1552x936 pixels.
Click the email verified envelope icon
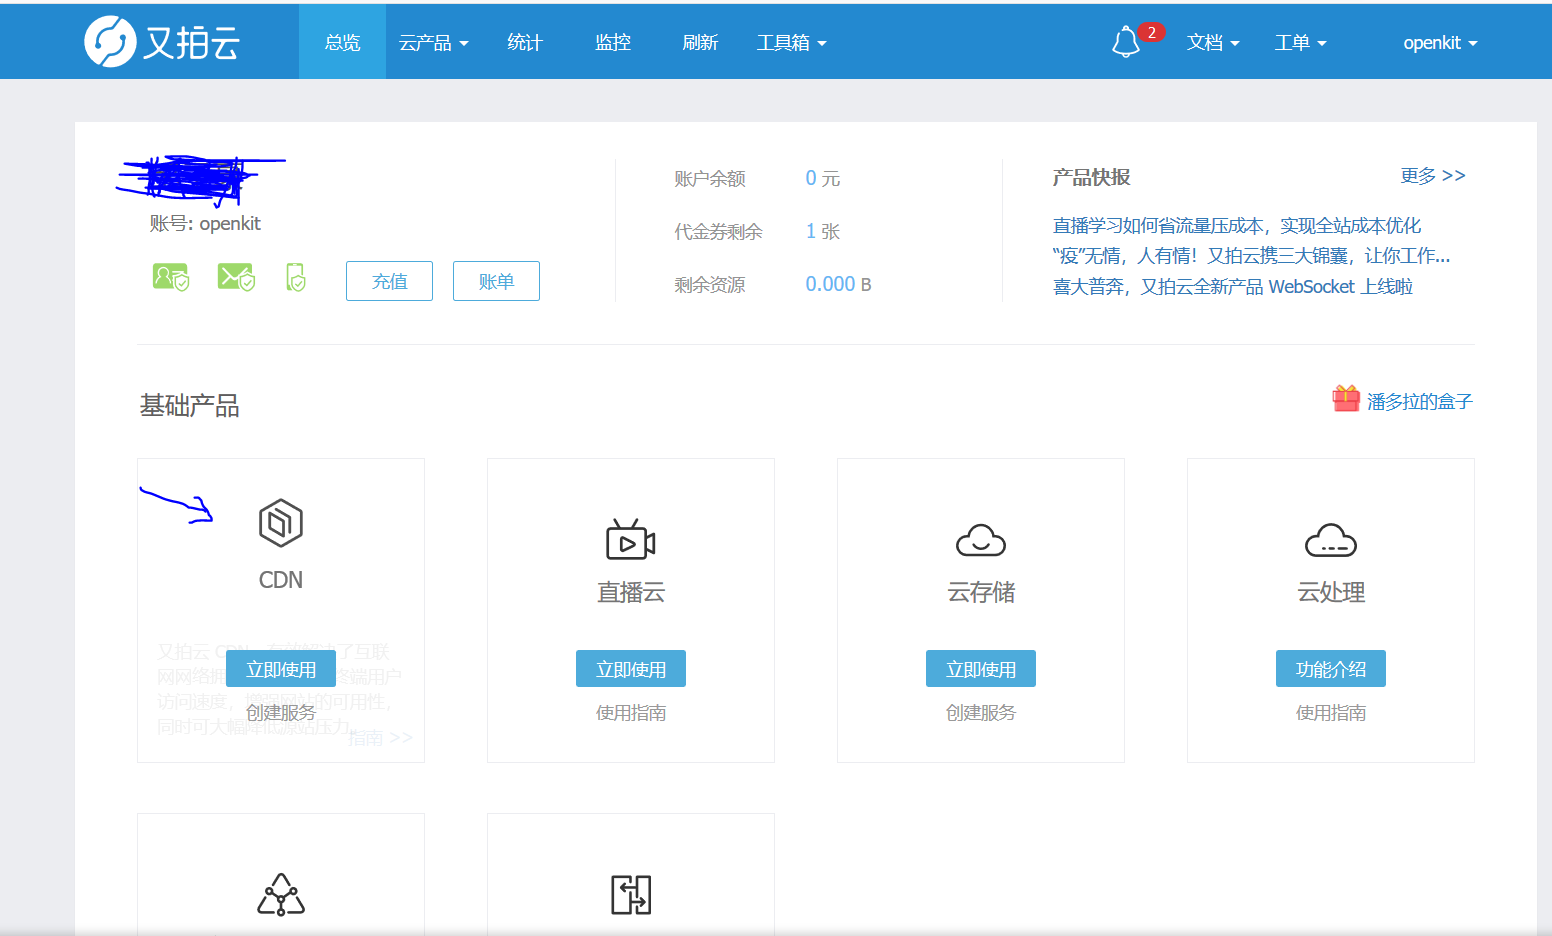[236, 277]
